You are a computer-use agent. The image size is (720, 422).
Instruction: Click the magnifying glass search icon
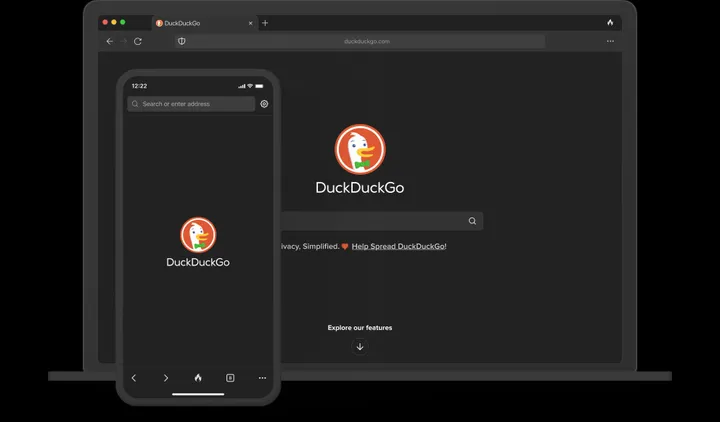pyautogui.click(x=472, y=221)
